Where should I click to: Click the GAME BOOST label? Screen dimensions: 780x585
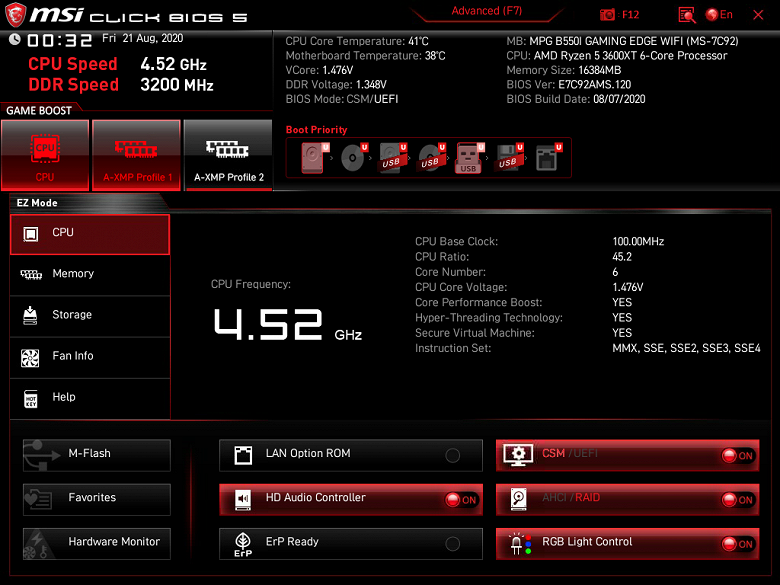(39, 110)
